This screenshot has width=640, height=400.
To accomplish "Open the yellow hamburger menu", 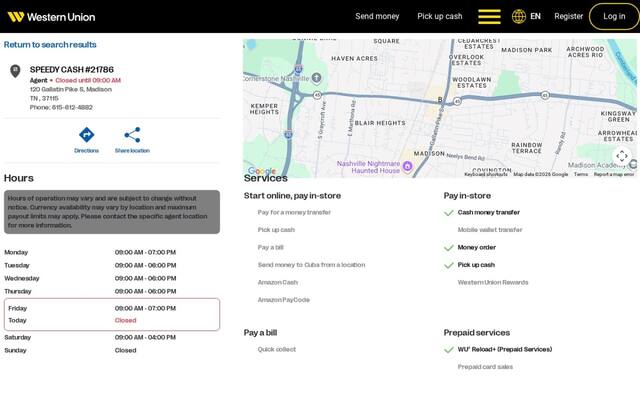I will point(489,17).
